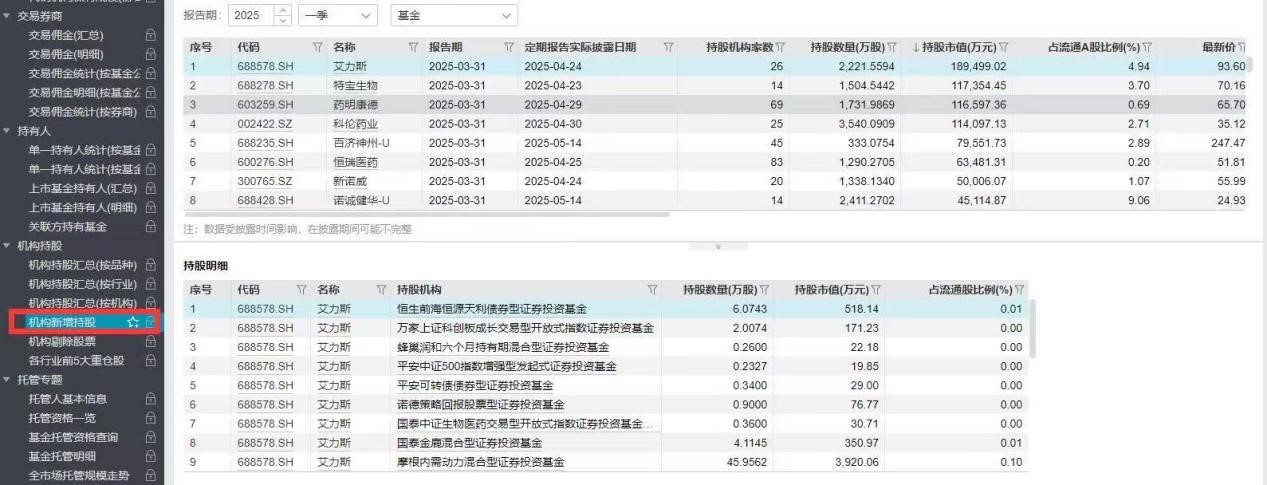Viewport: 1267px width, 485px height.
Task: Collapse the 交易券商 tree section
Action: (x=7, y=16)
